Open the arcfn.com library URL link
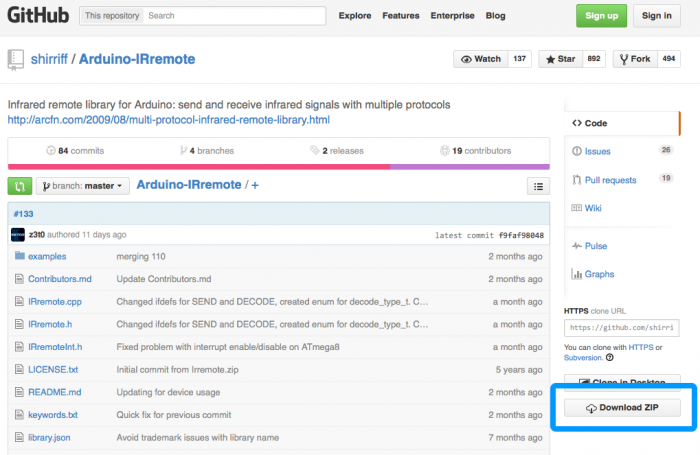Screen dimensions: 700x455 169,120
